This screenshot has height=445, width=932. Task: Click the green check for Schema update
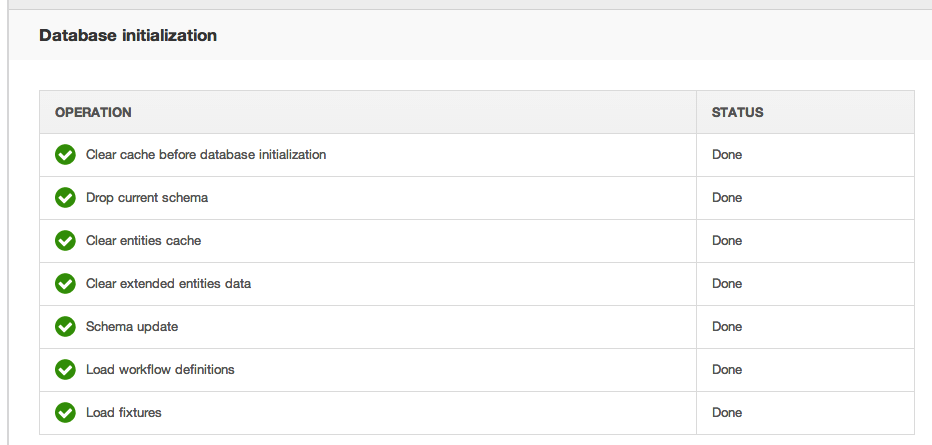65,326
